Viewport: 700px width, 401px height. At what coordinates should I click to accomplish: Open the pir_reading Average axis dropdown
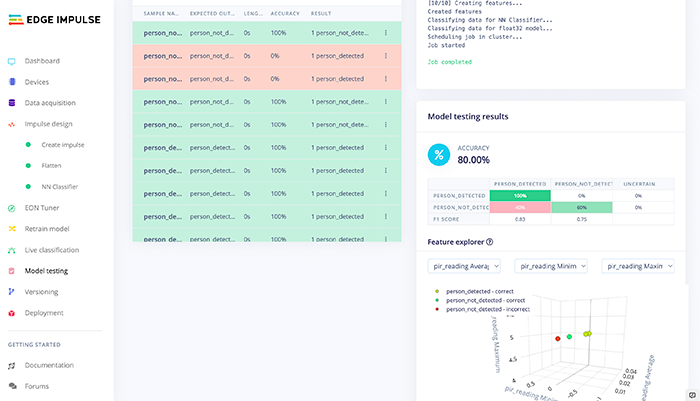click(x=464, y=266)
